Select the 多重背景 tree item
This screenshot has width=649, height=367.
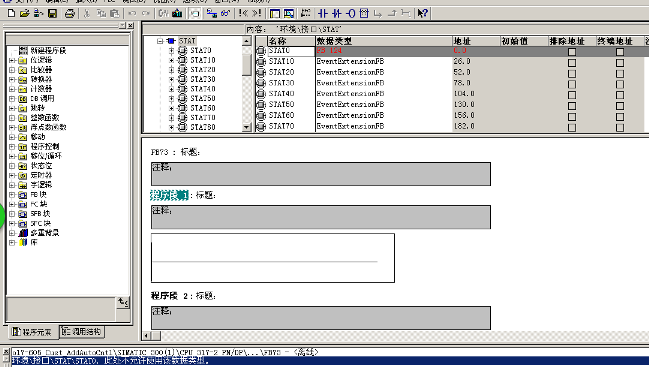point(45,233)
